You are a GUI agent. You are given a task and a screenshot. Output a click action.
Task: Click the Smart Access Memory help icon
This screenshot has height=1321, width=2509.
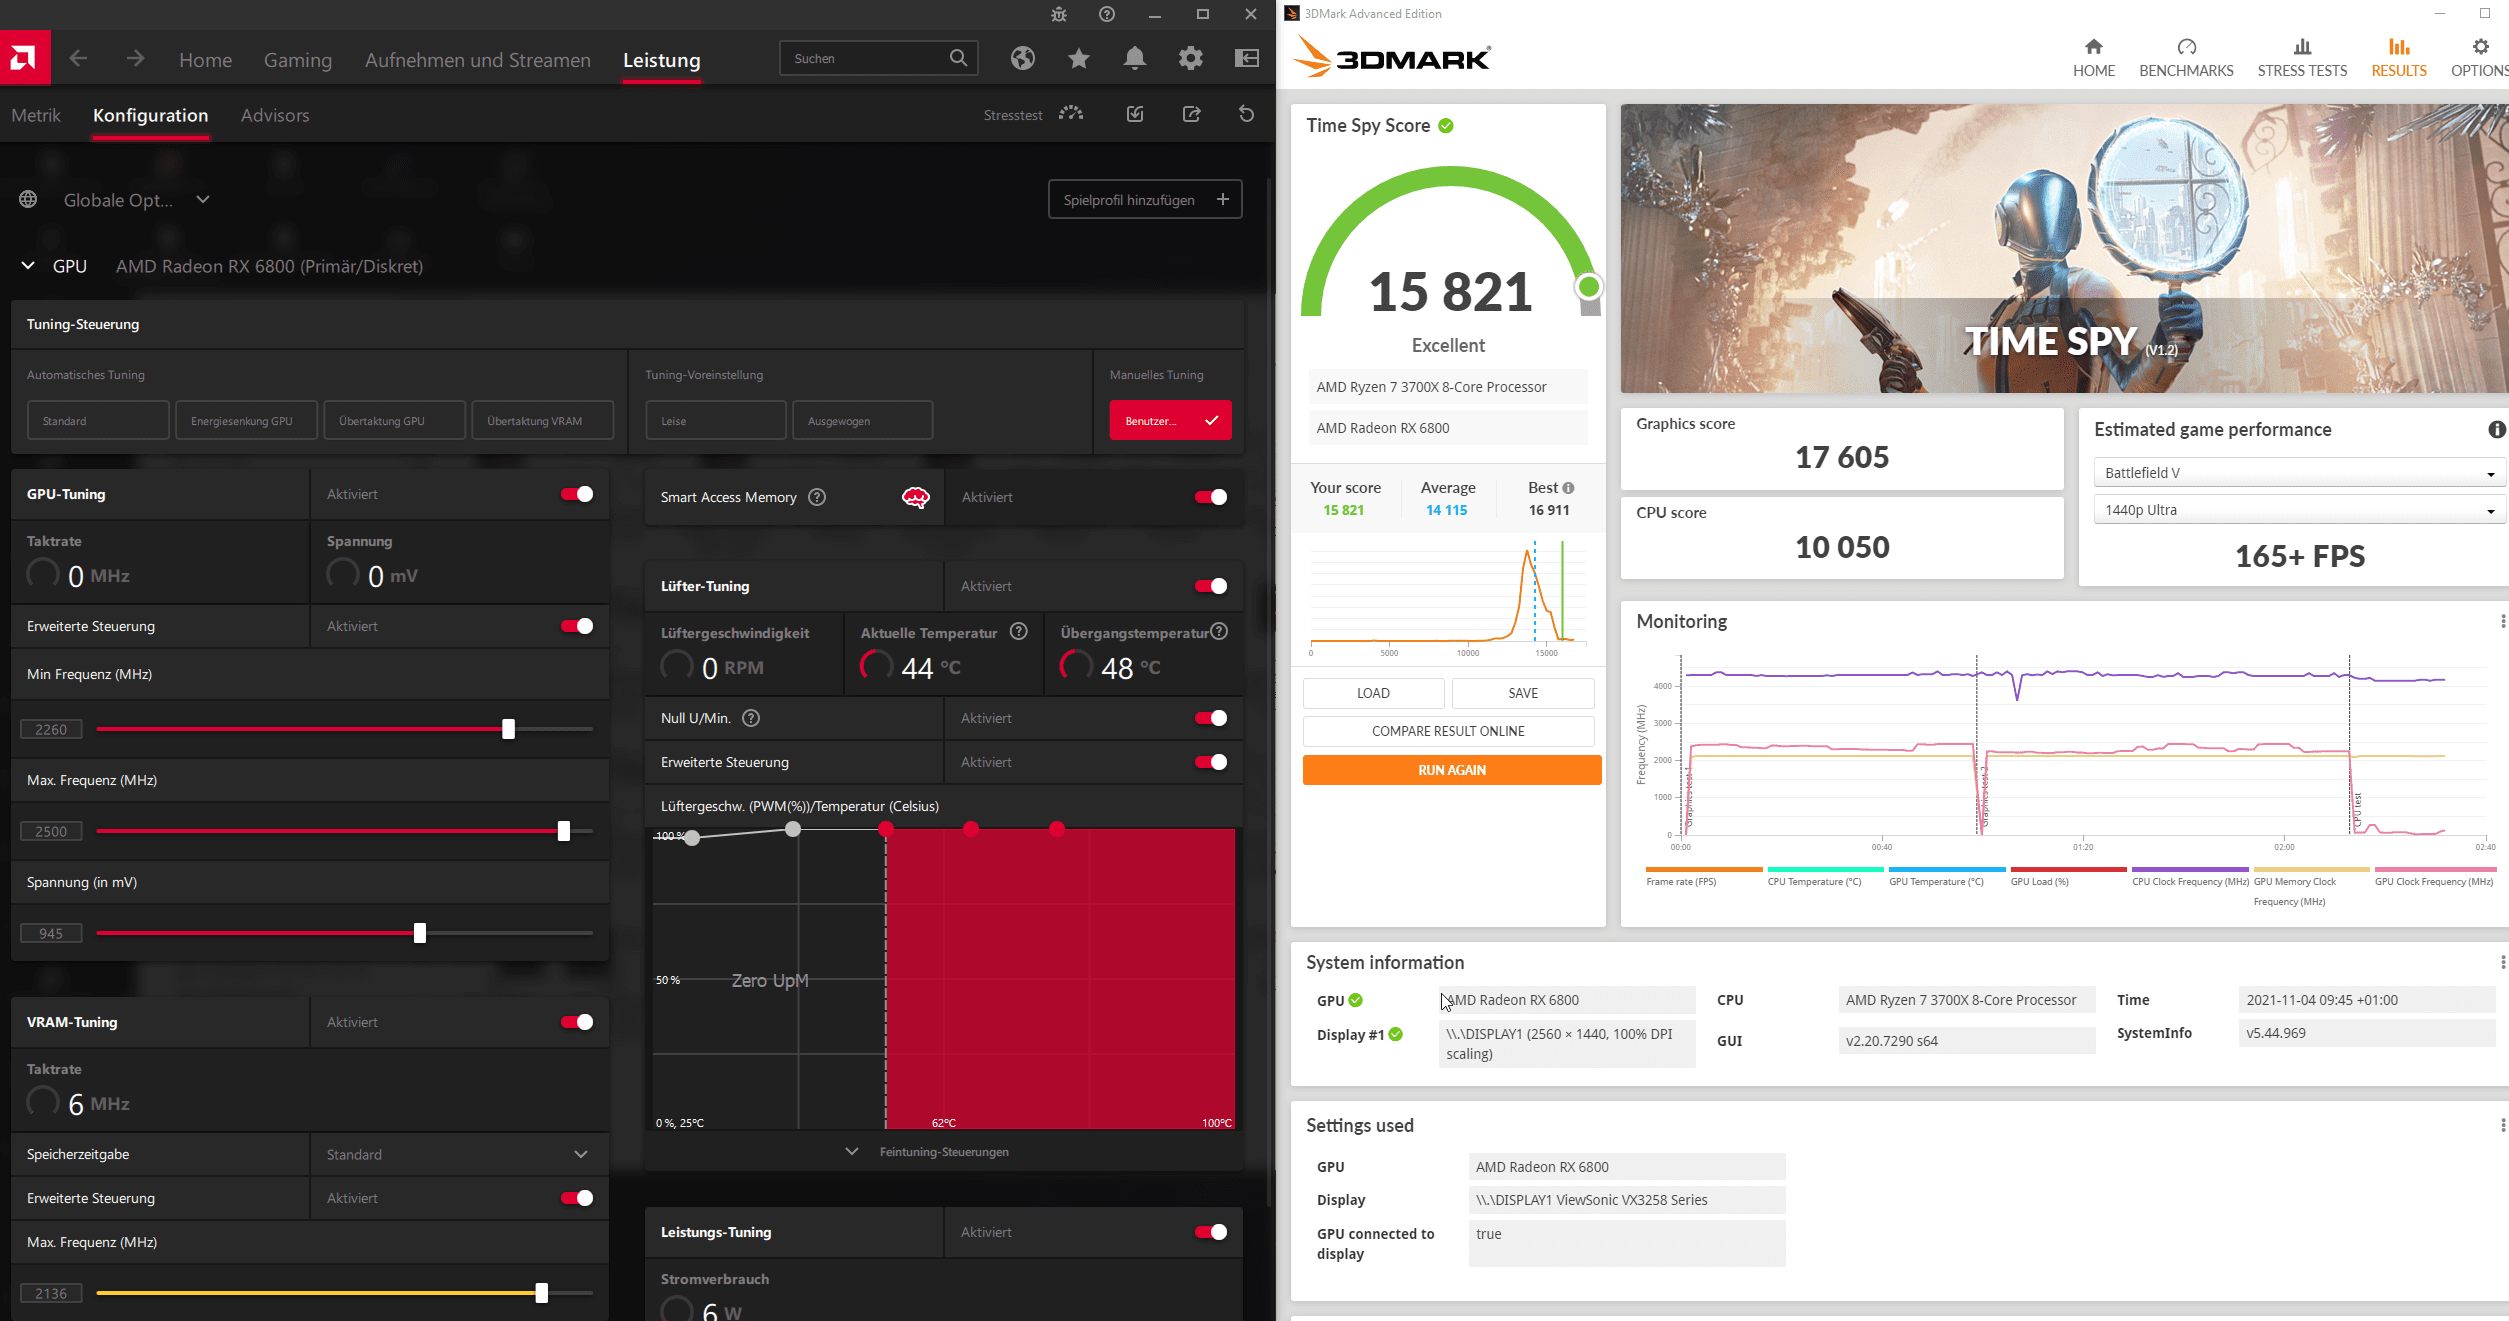(x=817, y=497)
